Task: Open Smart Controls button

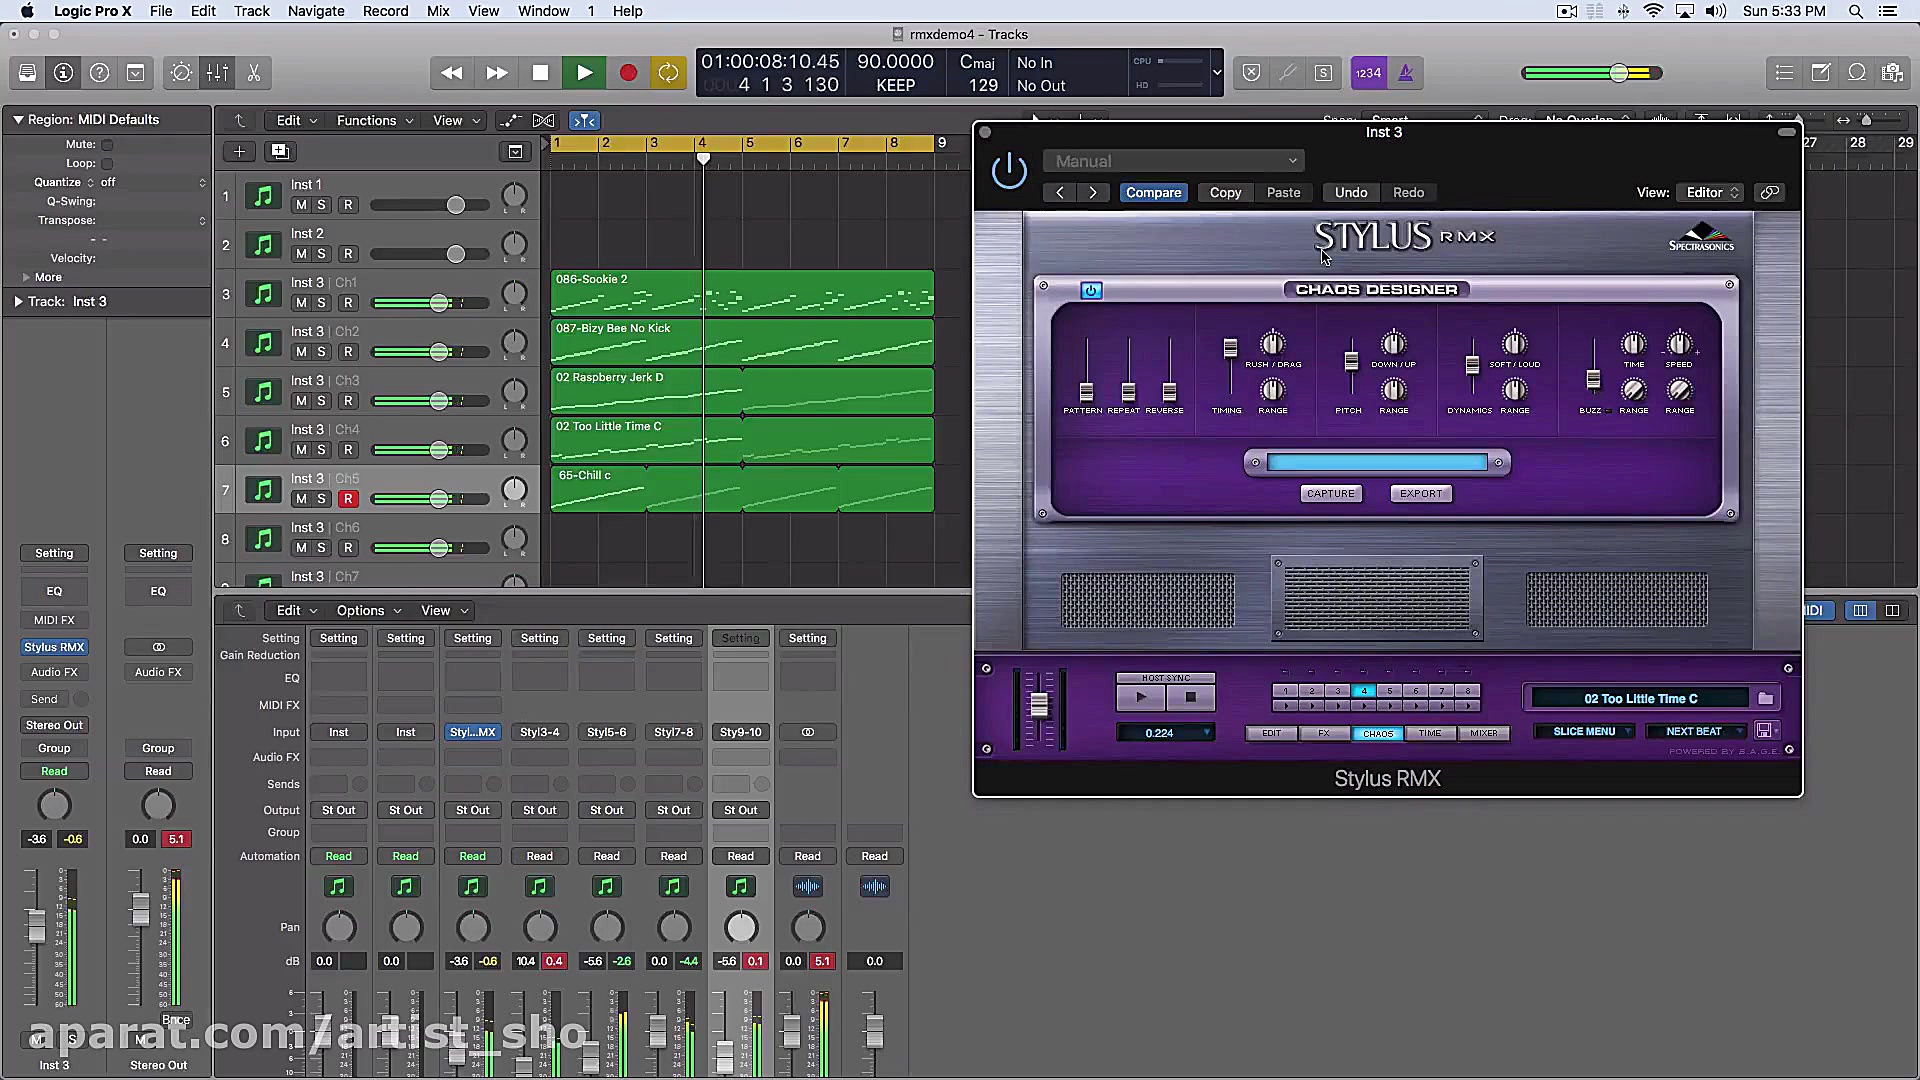Action: point(181,73)
